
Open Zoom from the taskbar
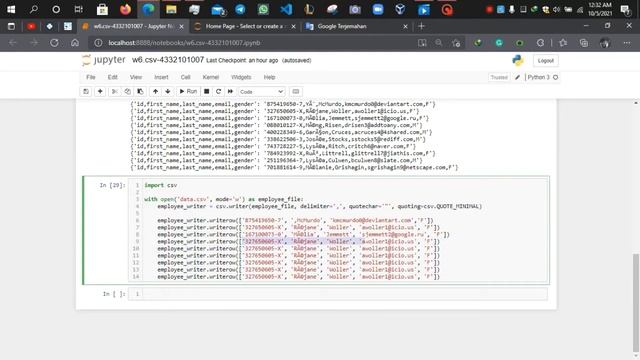(378, 9)
